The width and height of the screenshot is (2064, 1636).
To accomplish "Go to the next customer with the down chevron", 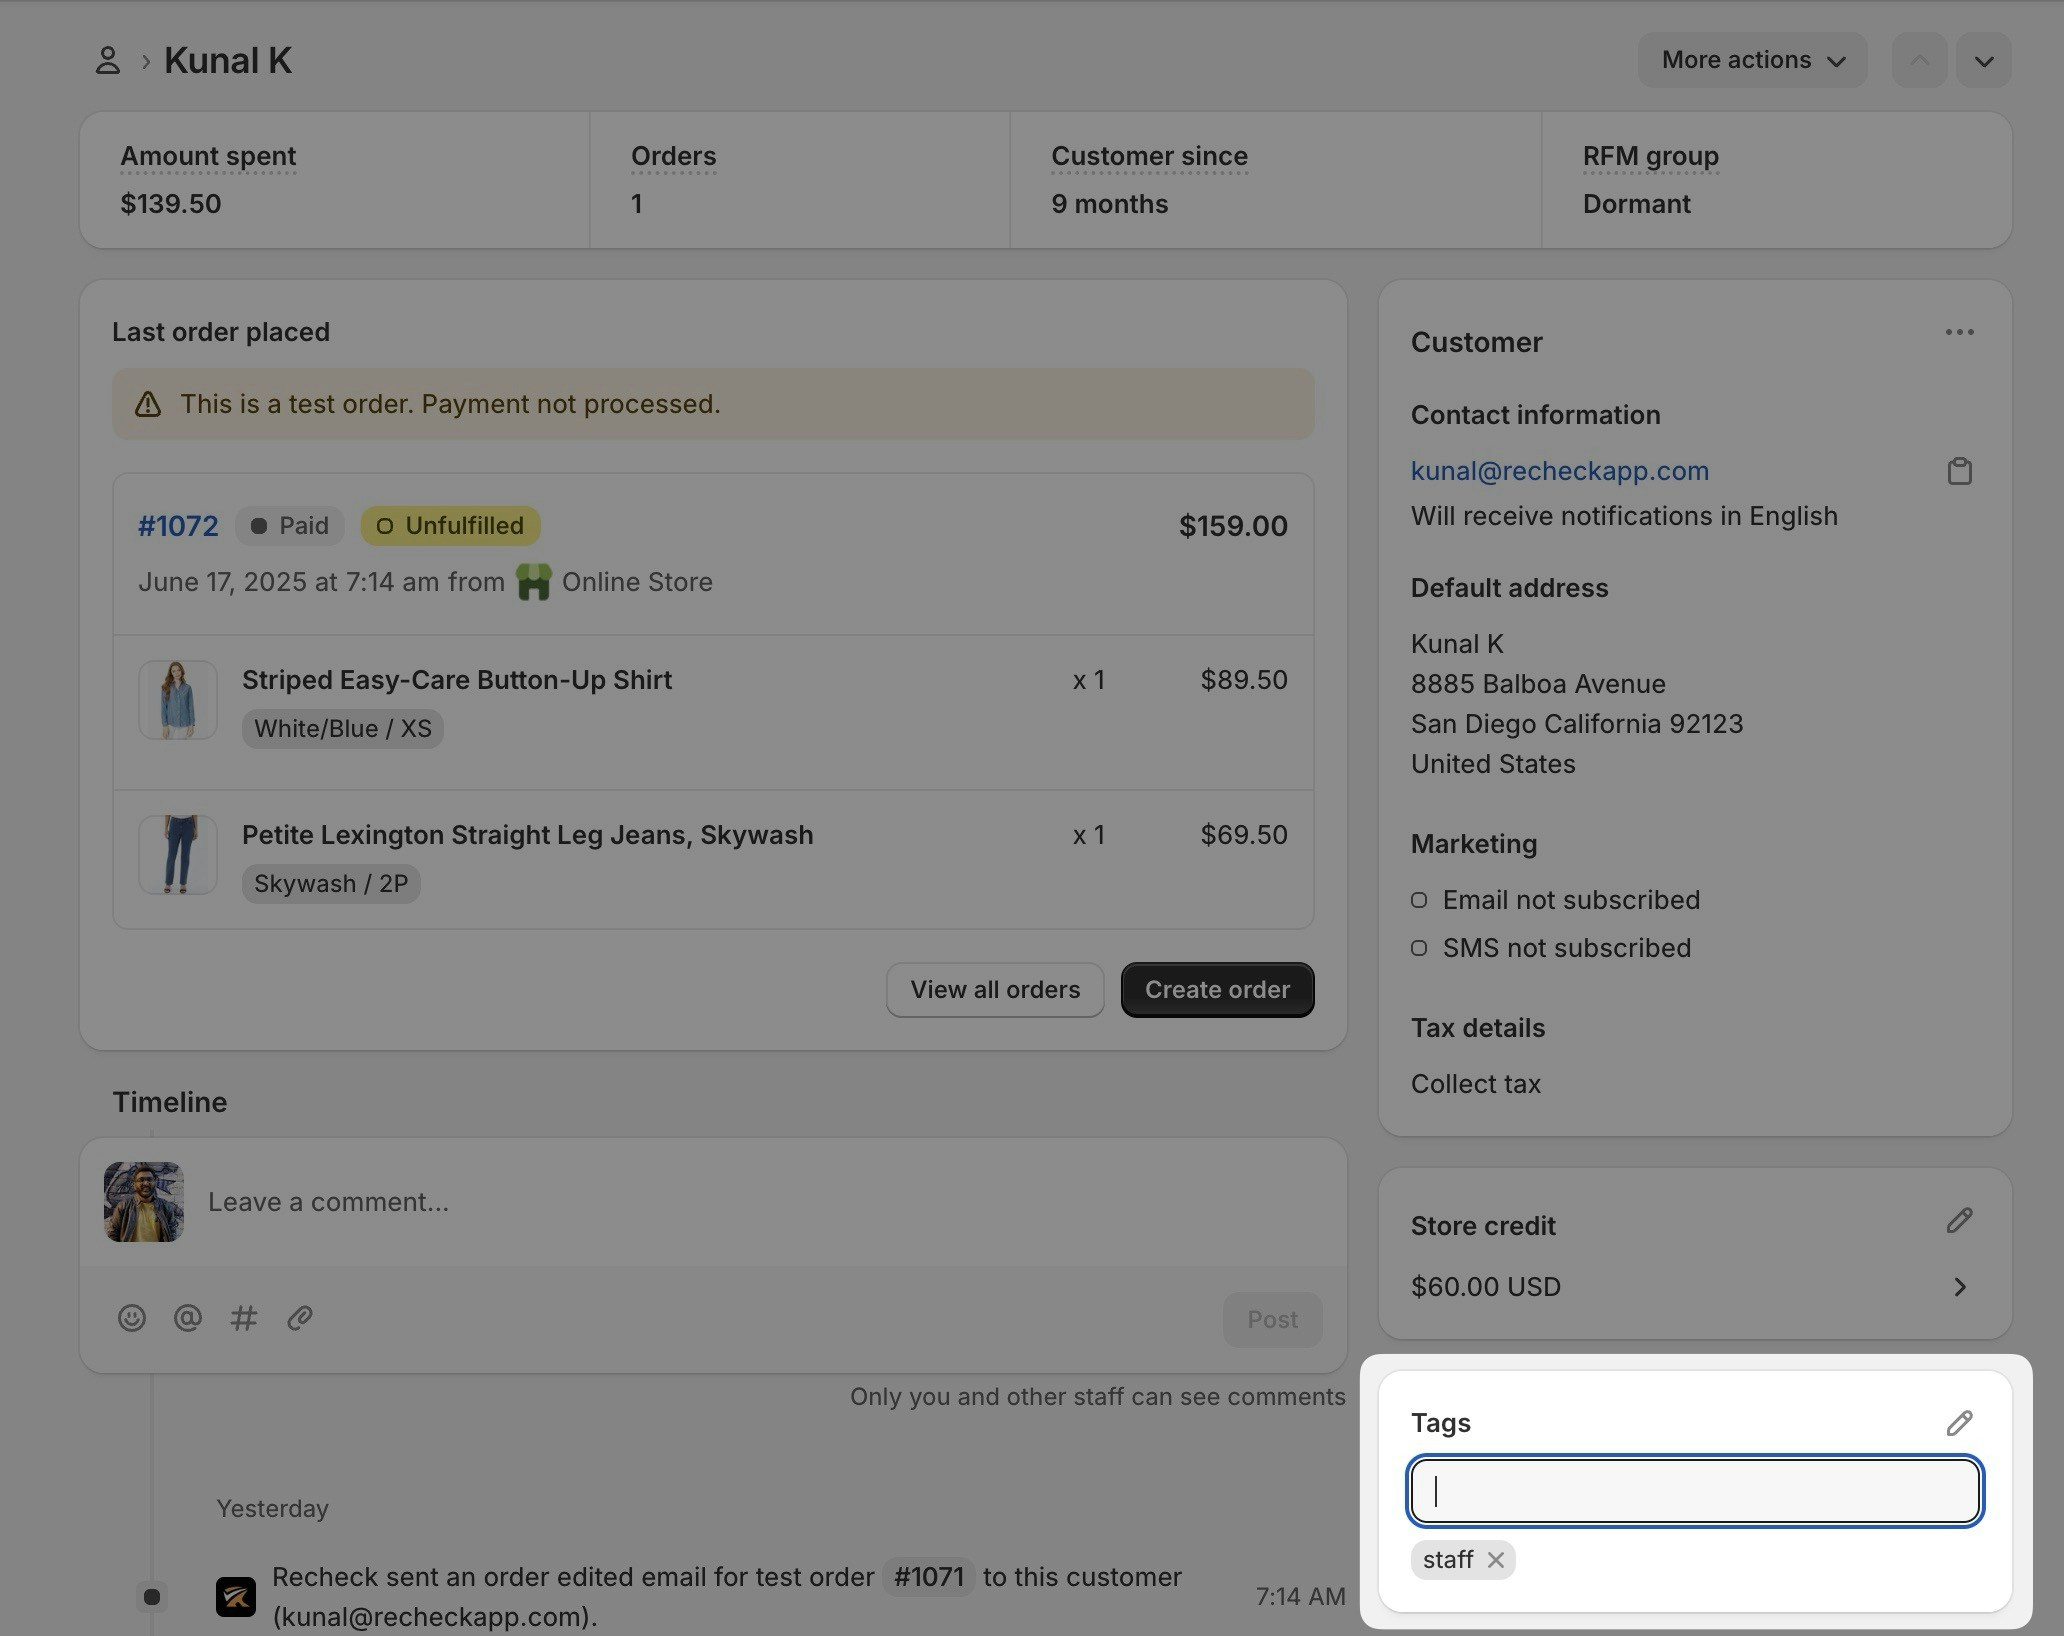I will [1984, 60].
